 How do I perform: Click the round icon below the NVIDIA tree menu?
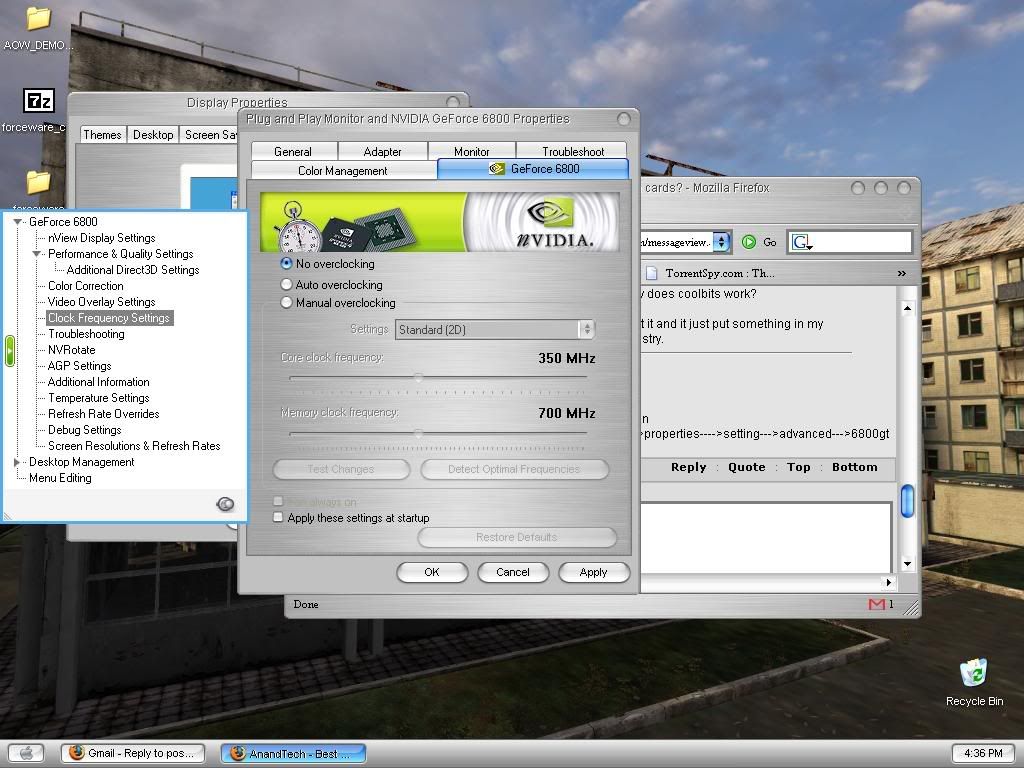[225, 504]
